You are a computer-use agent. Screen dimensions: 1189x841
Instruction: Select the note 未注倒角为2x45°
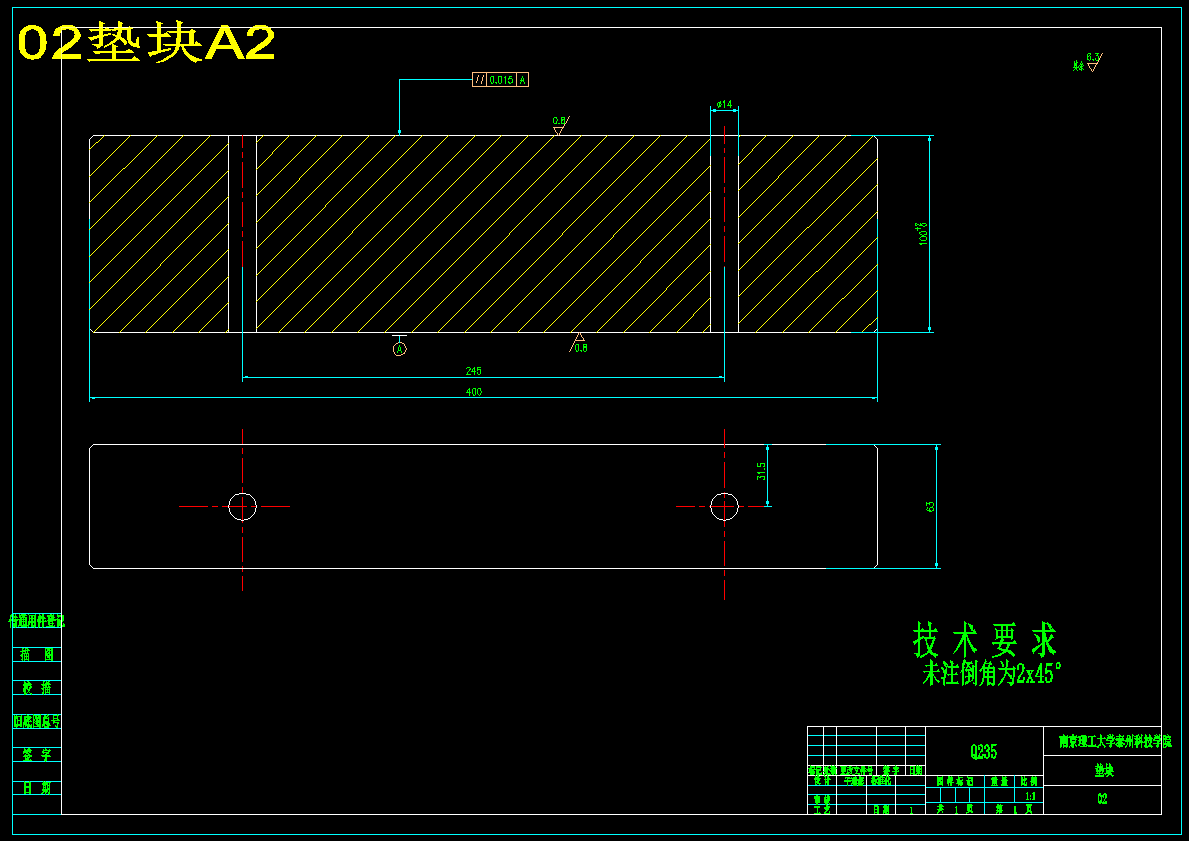tap(992, 673)
